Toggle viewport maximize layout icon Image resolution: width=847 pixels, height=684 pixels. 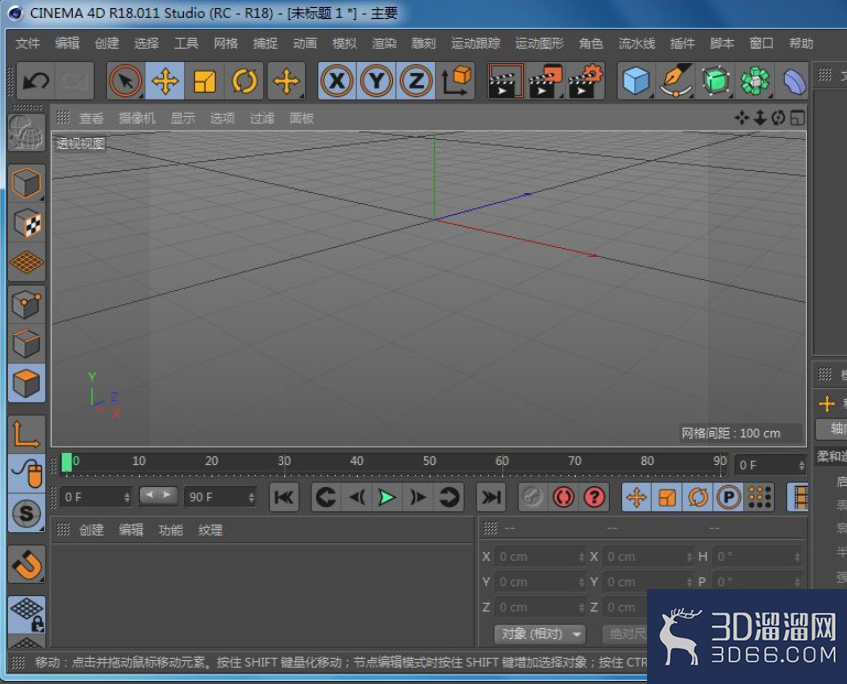797,118
